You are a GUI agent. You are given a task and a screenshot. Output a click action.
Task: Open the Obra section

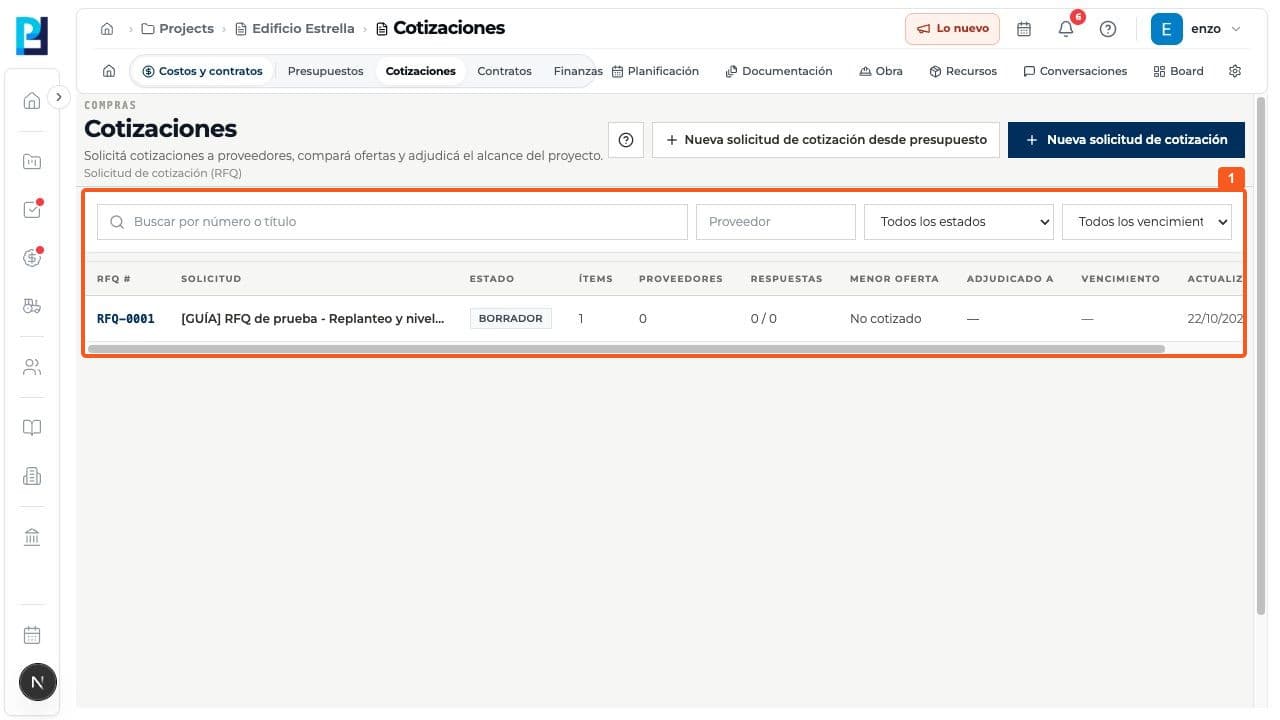click(x=880, y=71)
